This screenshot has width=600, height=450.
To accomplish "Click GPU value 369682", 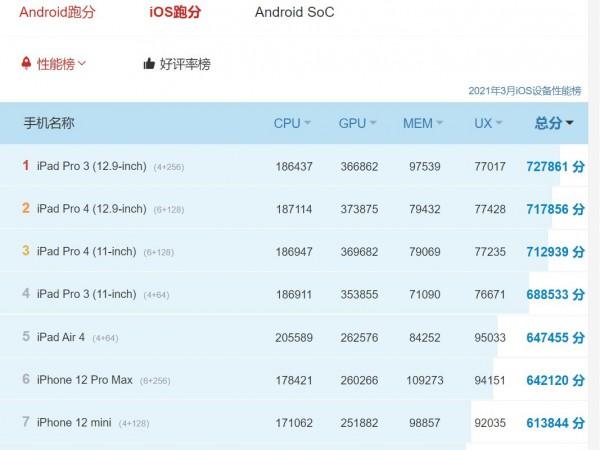I will click(x=359, y=252).
